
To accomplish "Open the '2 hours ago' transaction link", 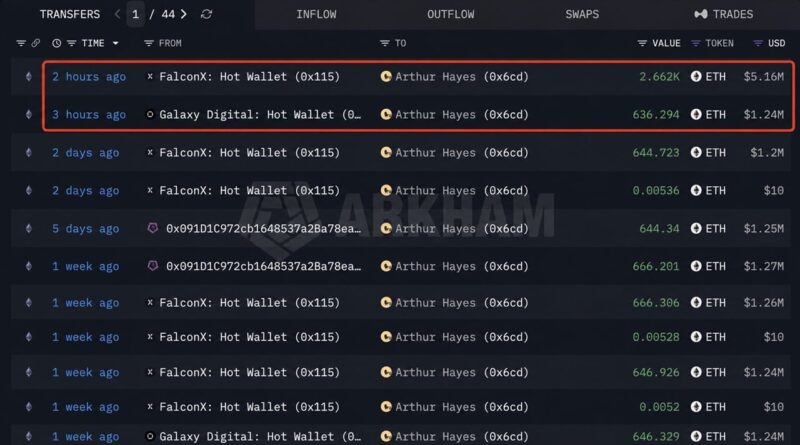I will click(89, 77).
